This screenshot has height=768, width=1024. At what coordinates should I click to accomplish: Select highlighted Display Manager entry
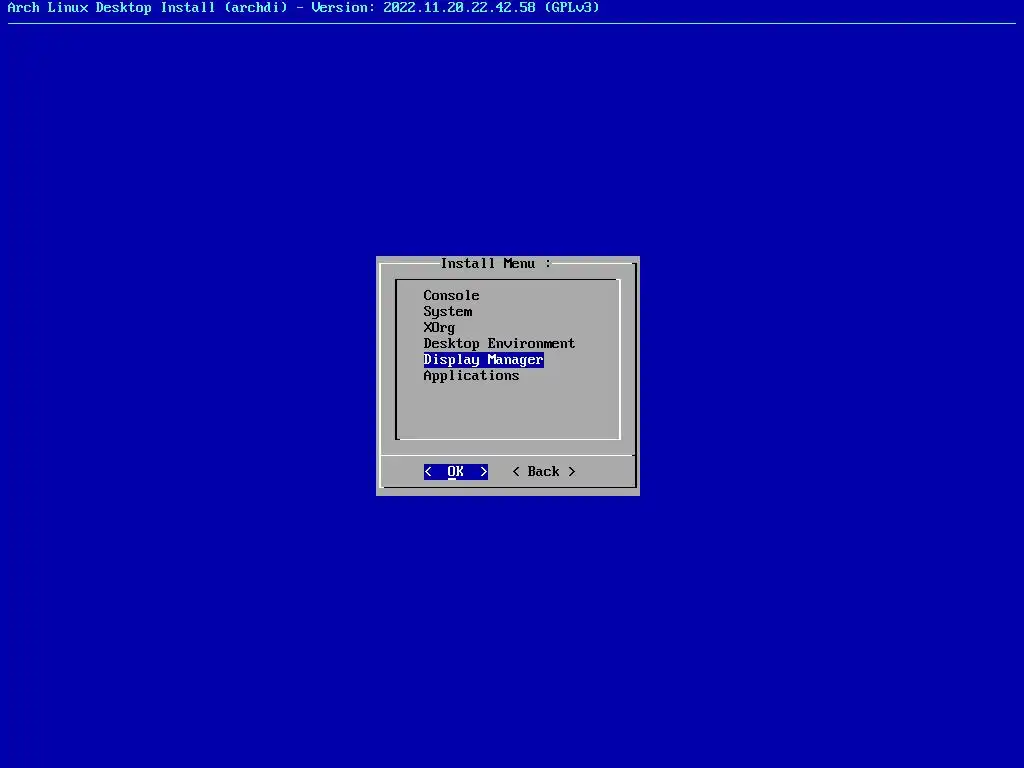coord(483,359)
